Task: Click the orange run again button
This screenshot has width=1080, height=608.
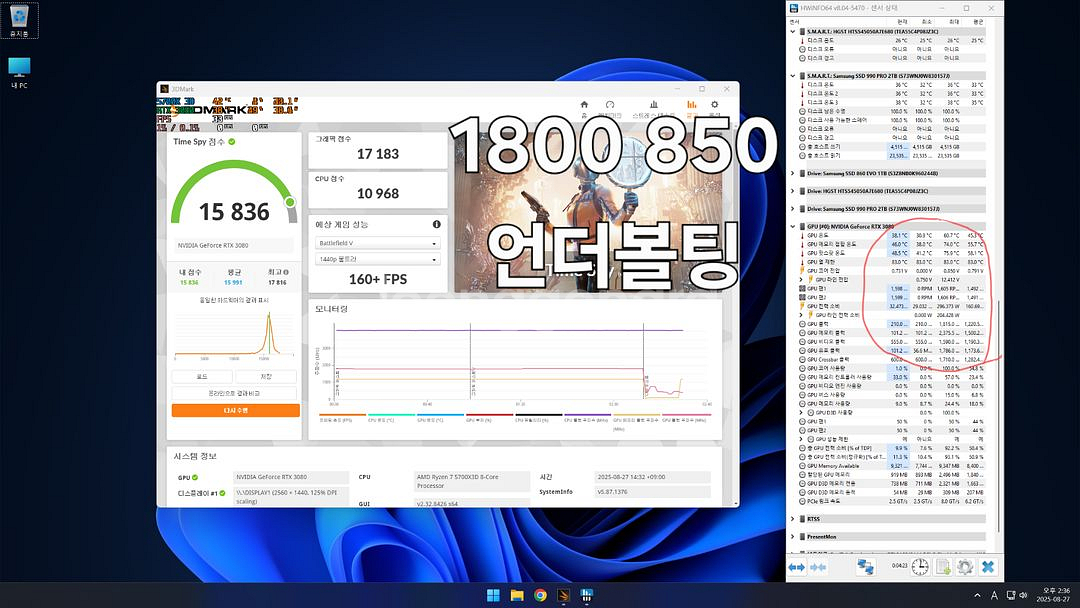Action: click(x=235, y=410)
